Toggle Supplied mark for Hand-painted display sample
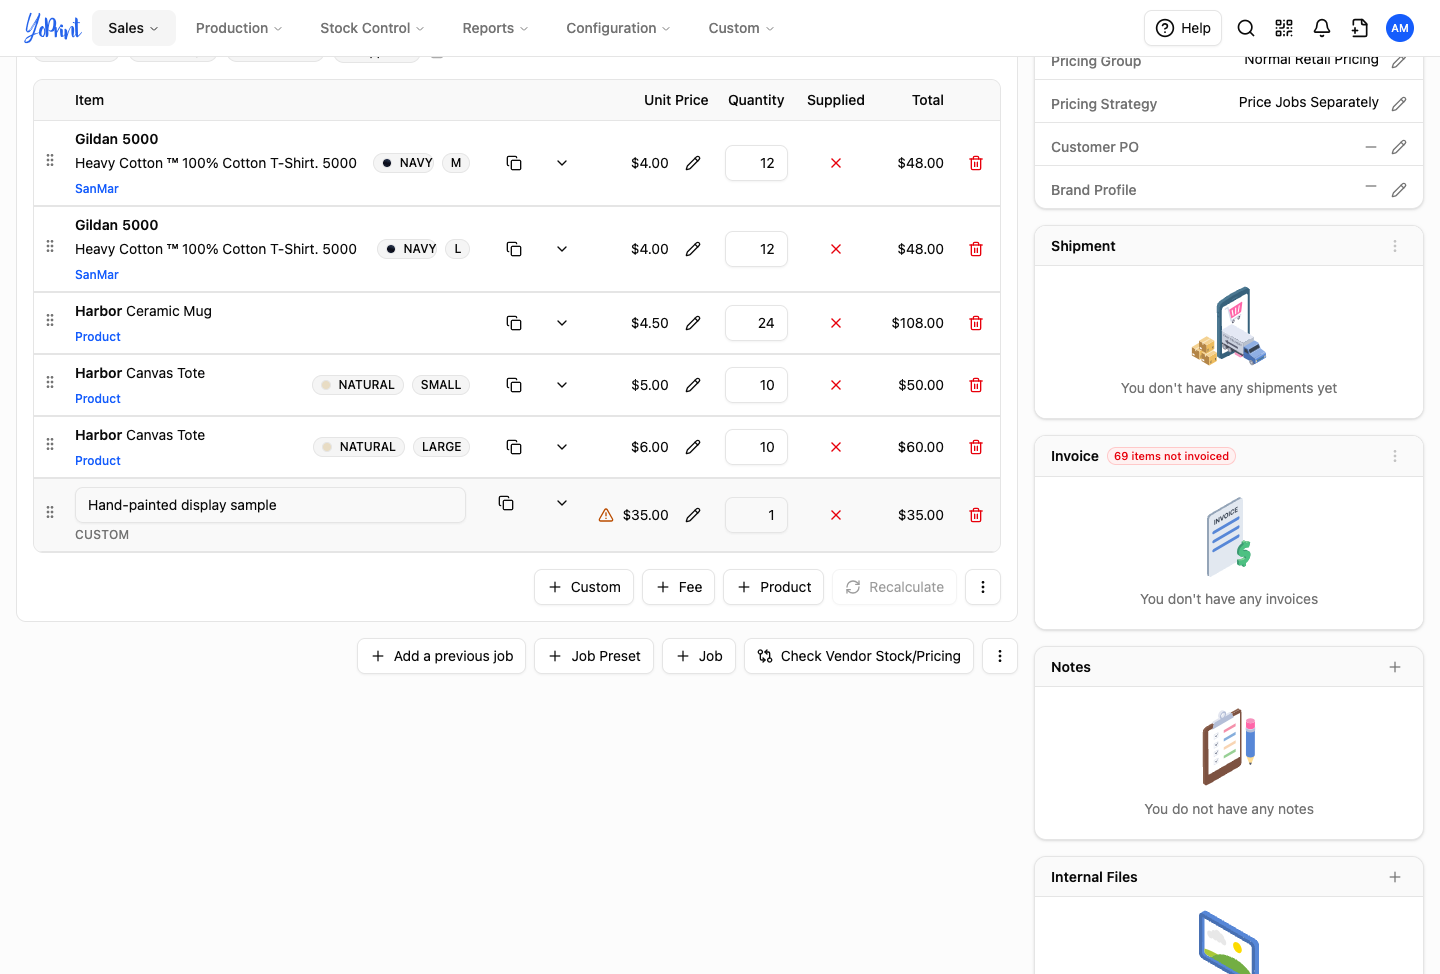The image size is (1440, 974). point(836,515)
